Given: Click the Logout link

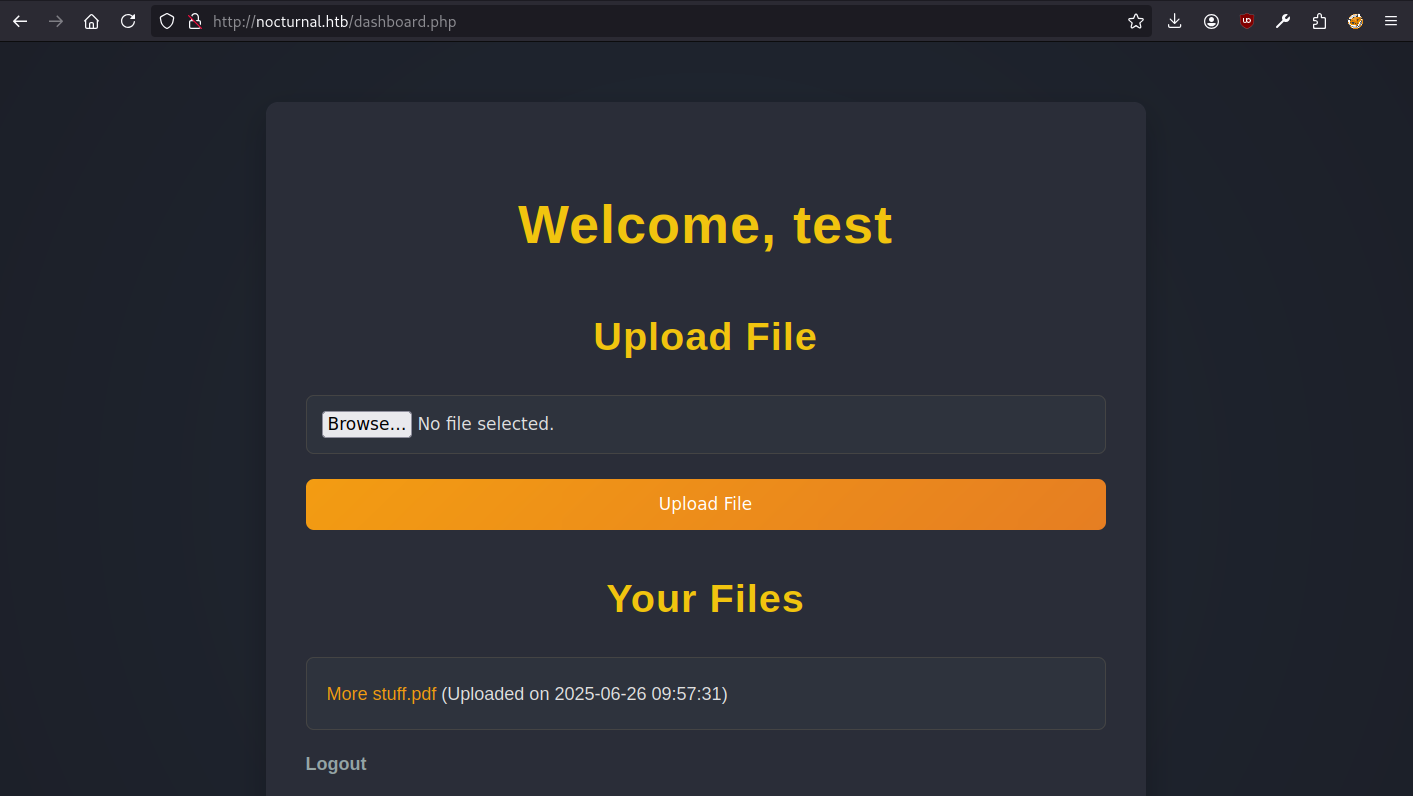Looking at the screenshot, I should click(336, 764).
